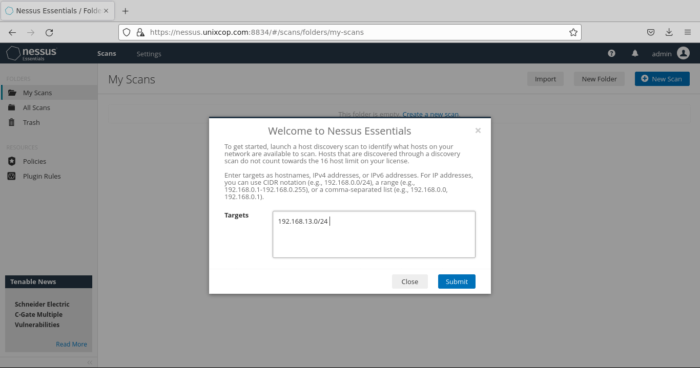Click the Import button

tap(545, 79)
